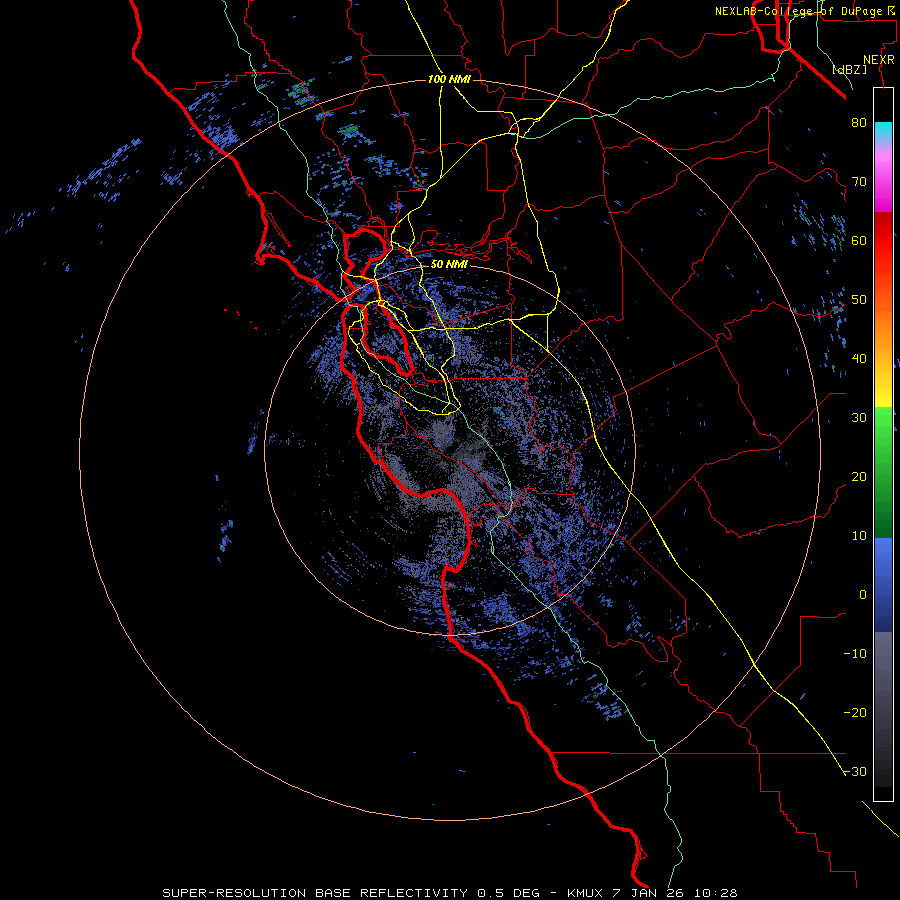This screenshot has width=900, height=900.
Task: Click the "100 NMI" range ring label
Action: pos(449,79)
